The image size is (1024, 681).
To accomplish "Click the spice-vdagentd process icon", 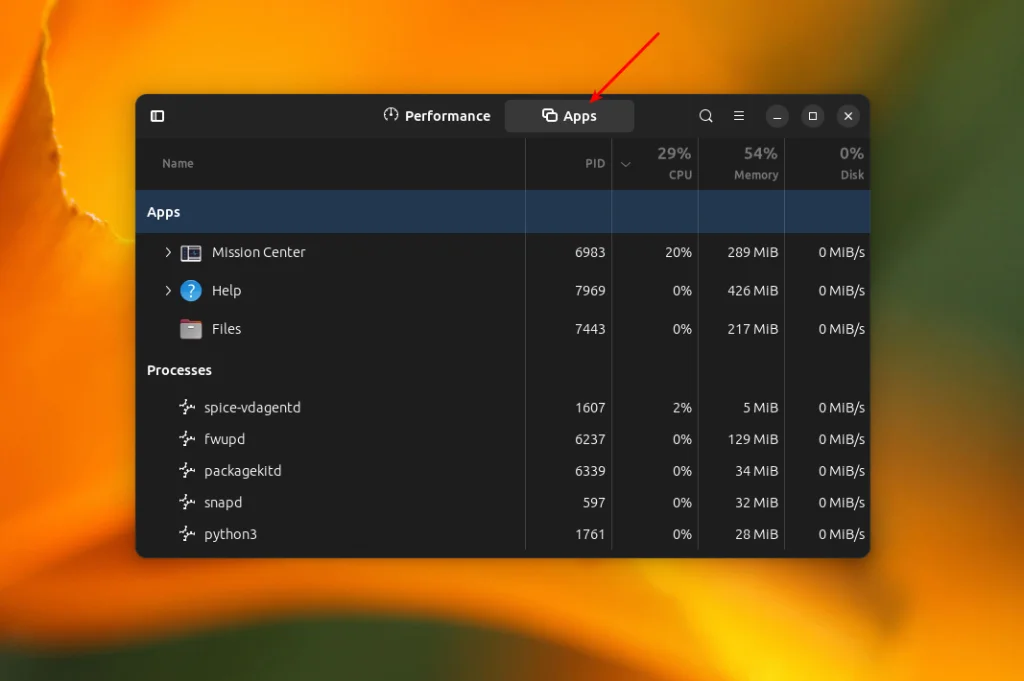I will [187, 407].
